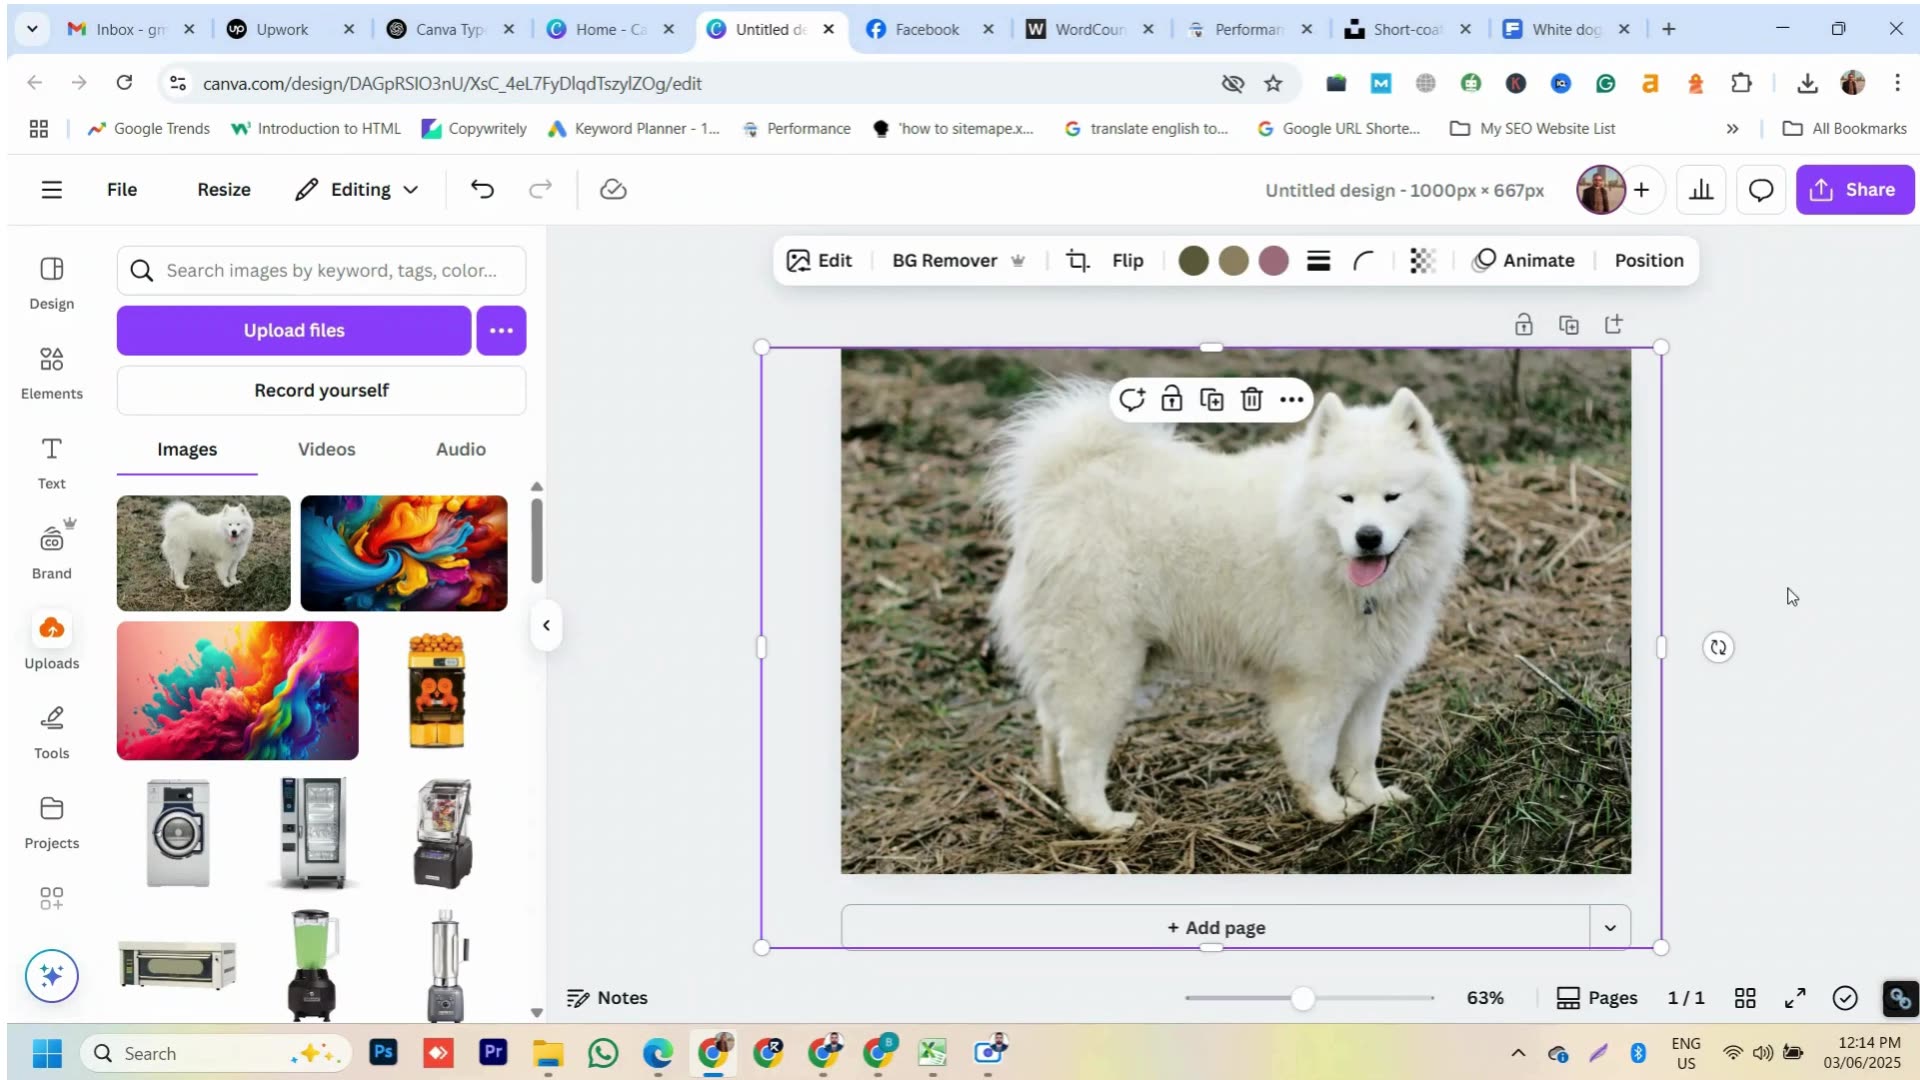Open the Elements sidebar panel
1920x1080 pixels.
coord(51,371)
